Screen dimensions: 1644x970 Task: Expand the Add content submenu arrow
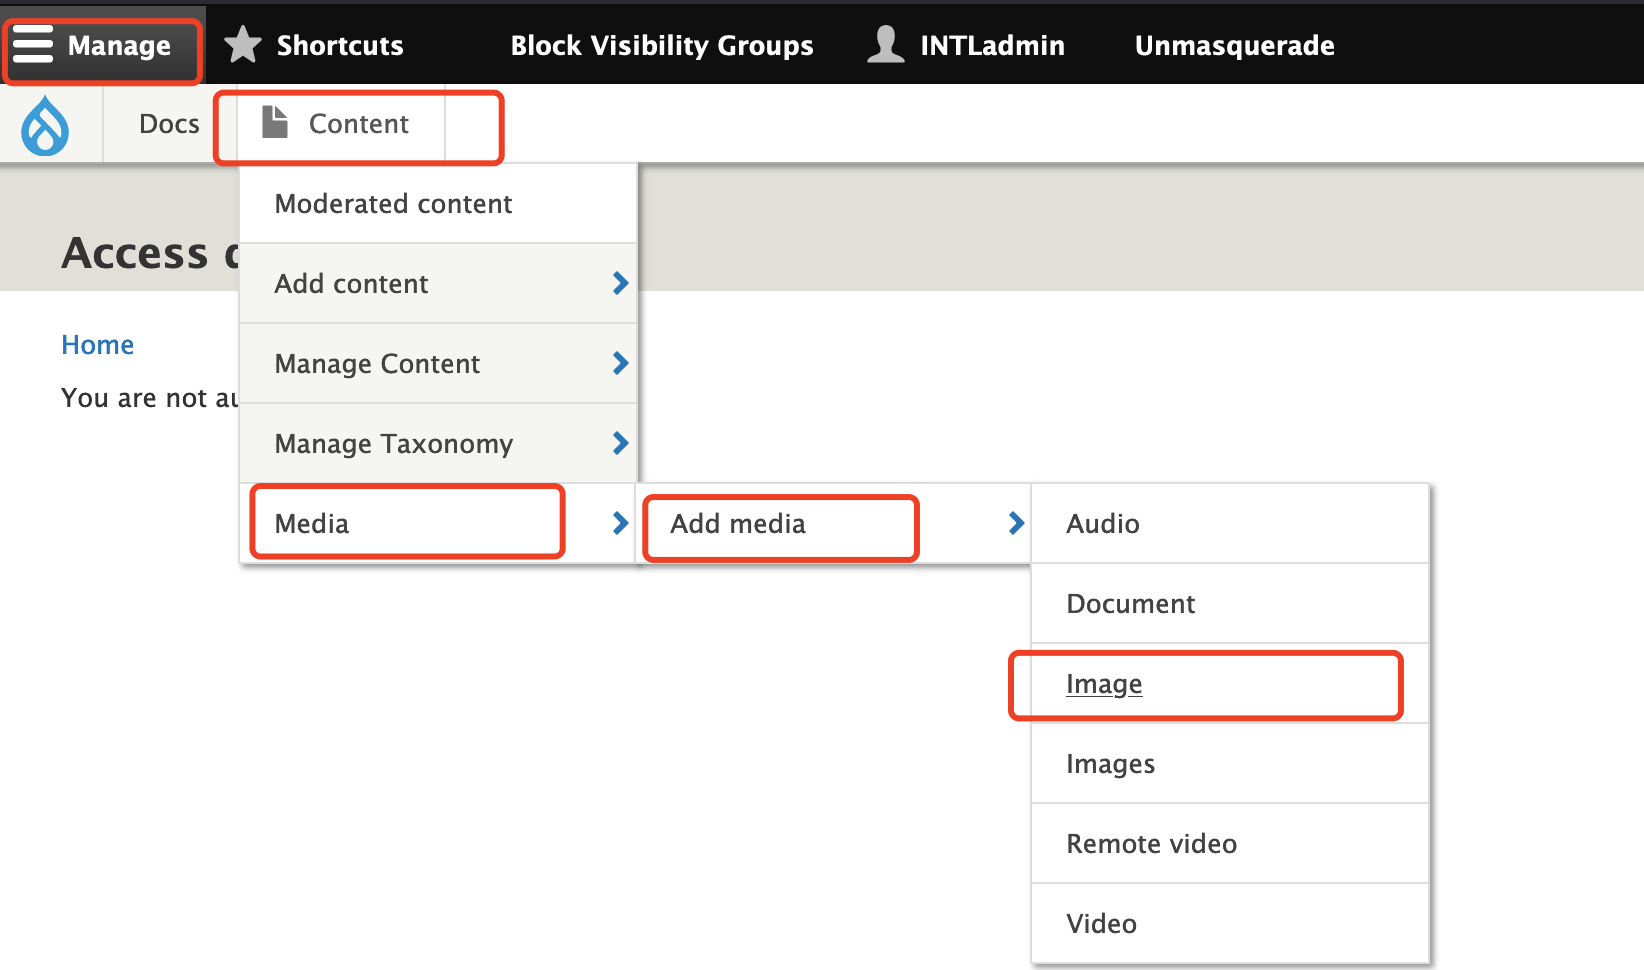click(x=620, y=284)
